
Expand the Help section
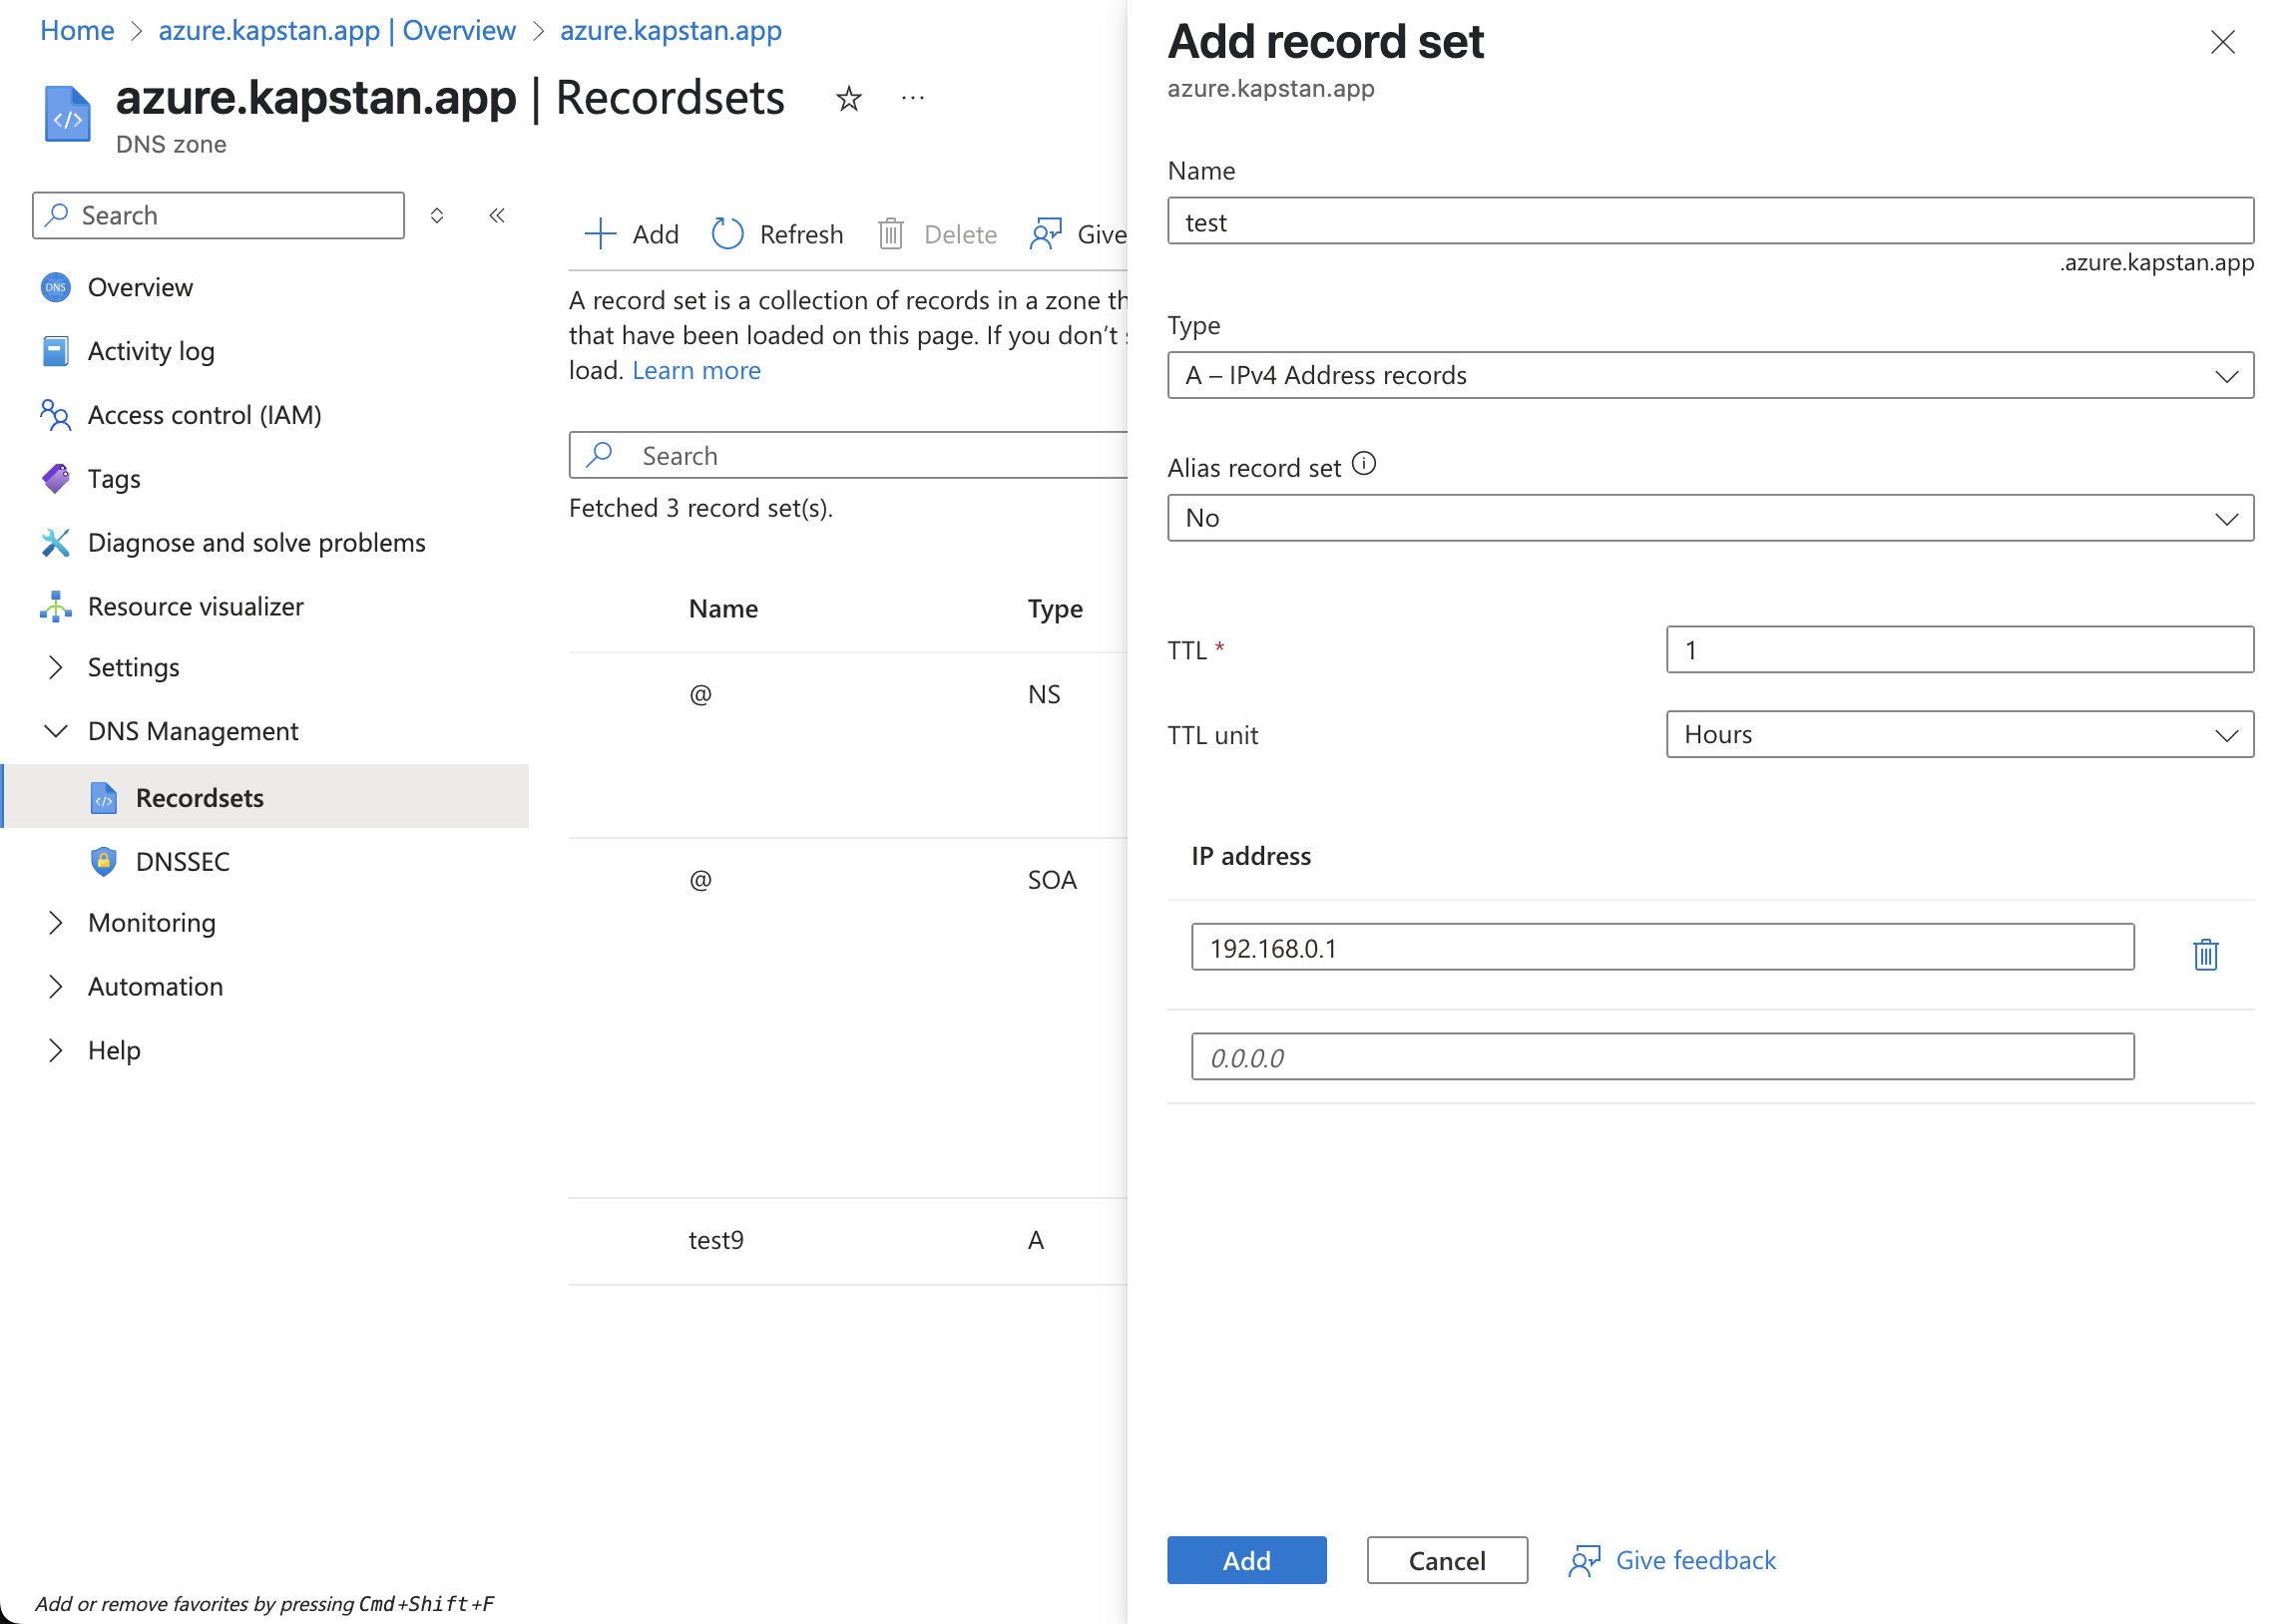(x=56, y=1050)
